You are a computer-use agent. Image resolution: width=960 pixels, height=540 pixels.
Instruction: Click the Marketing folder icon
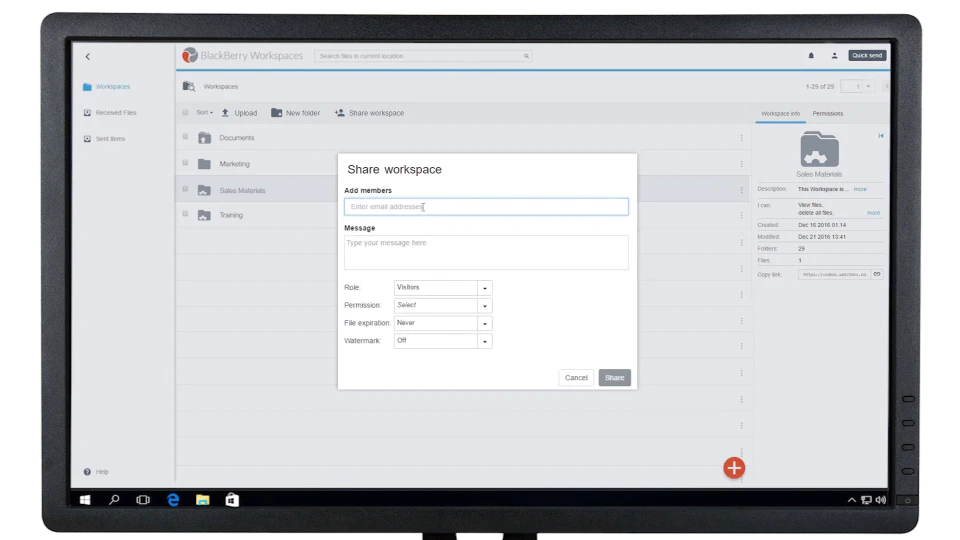tap(204, 164)
